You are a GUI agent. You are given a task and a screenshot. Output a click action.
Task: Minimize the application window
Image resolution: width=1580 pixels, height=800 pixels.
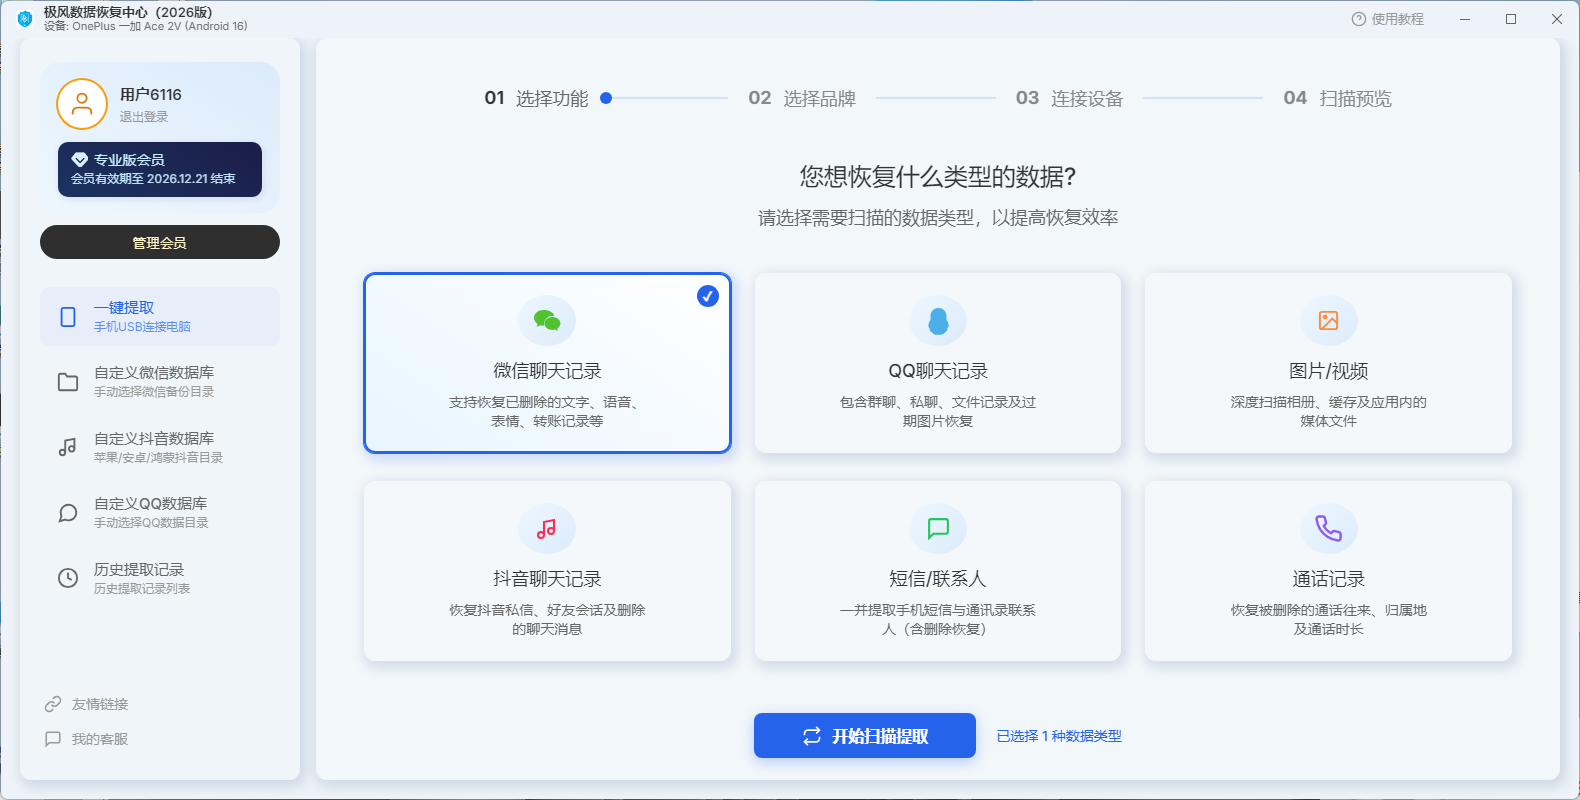pos(1465,19)
